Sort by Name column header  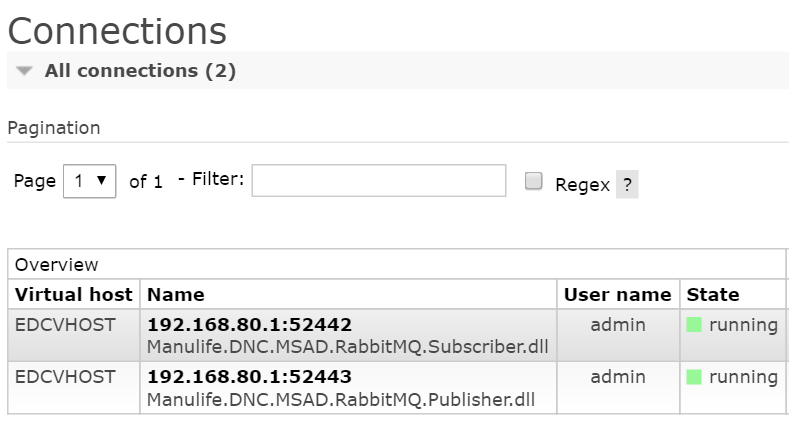tap(176, 294)
